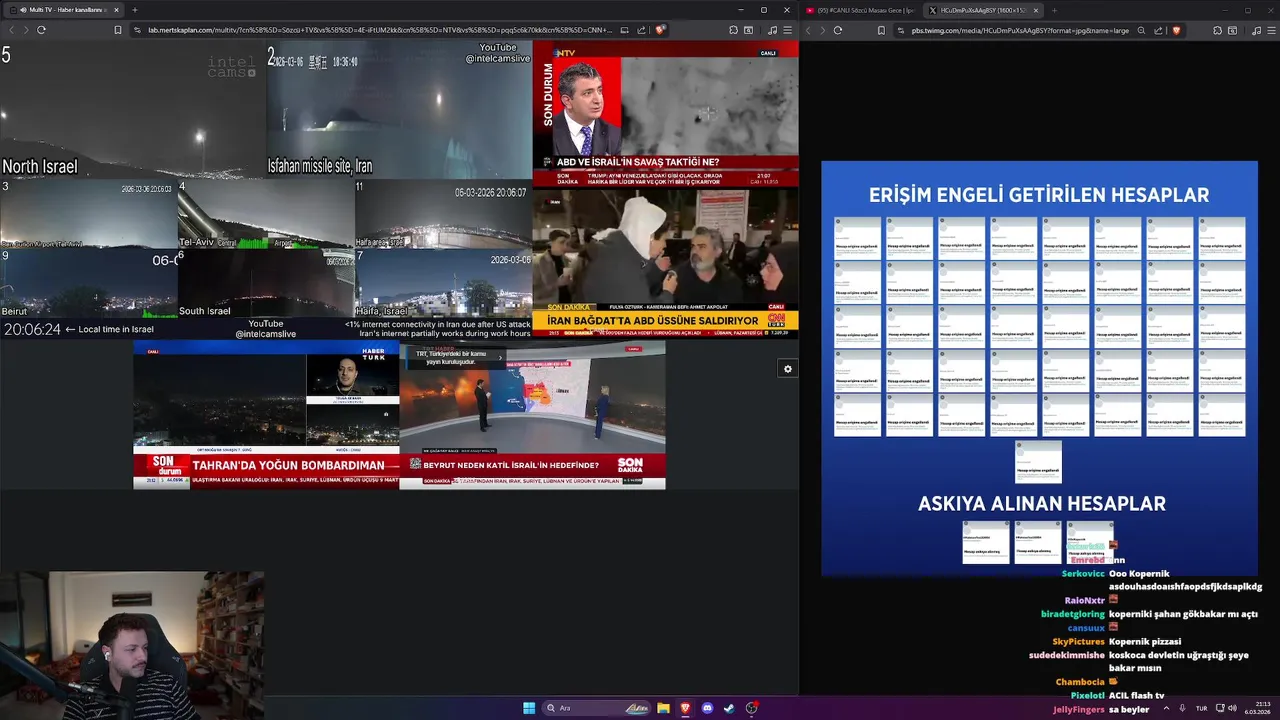This screenshot has height=720, width=1280.
Task: Open Brave Shields in the right browser
Action: (1176, 30)
